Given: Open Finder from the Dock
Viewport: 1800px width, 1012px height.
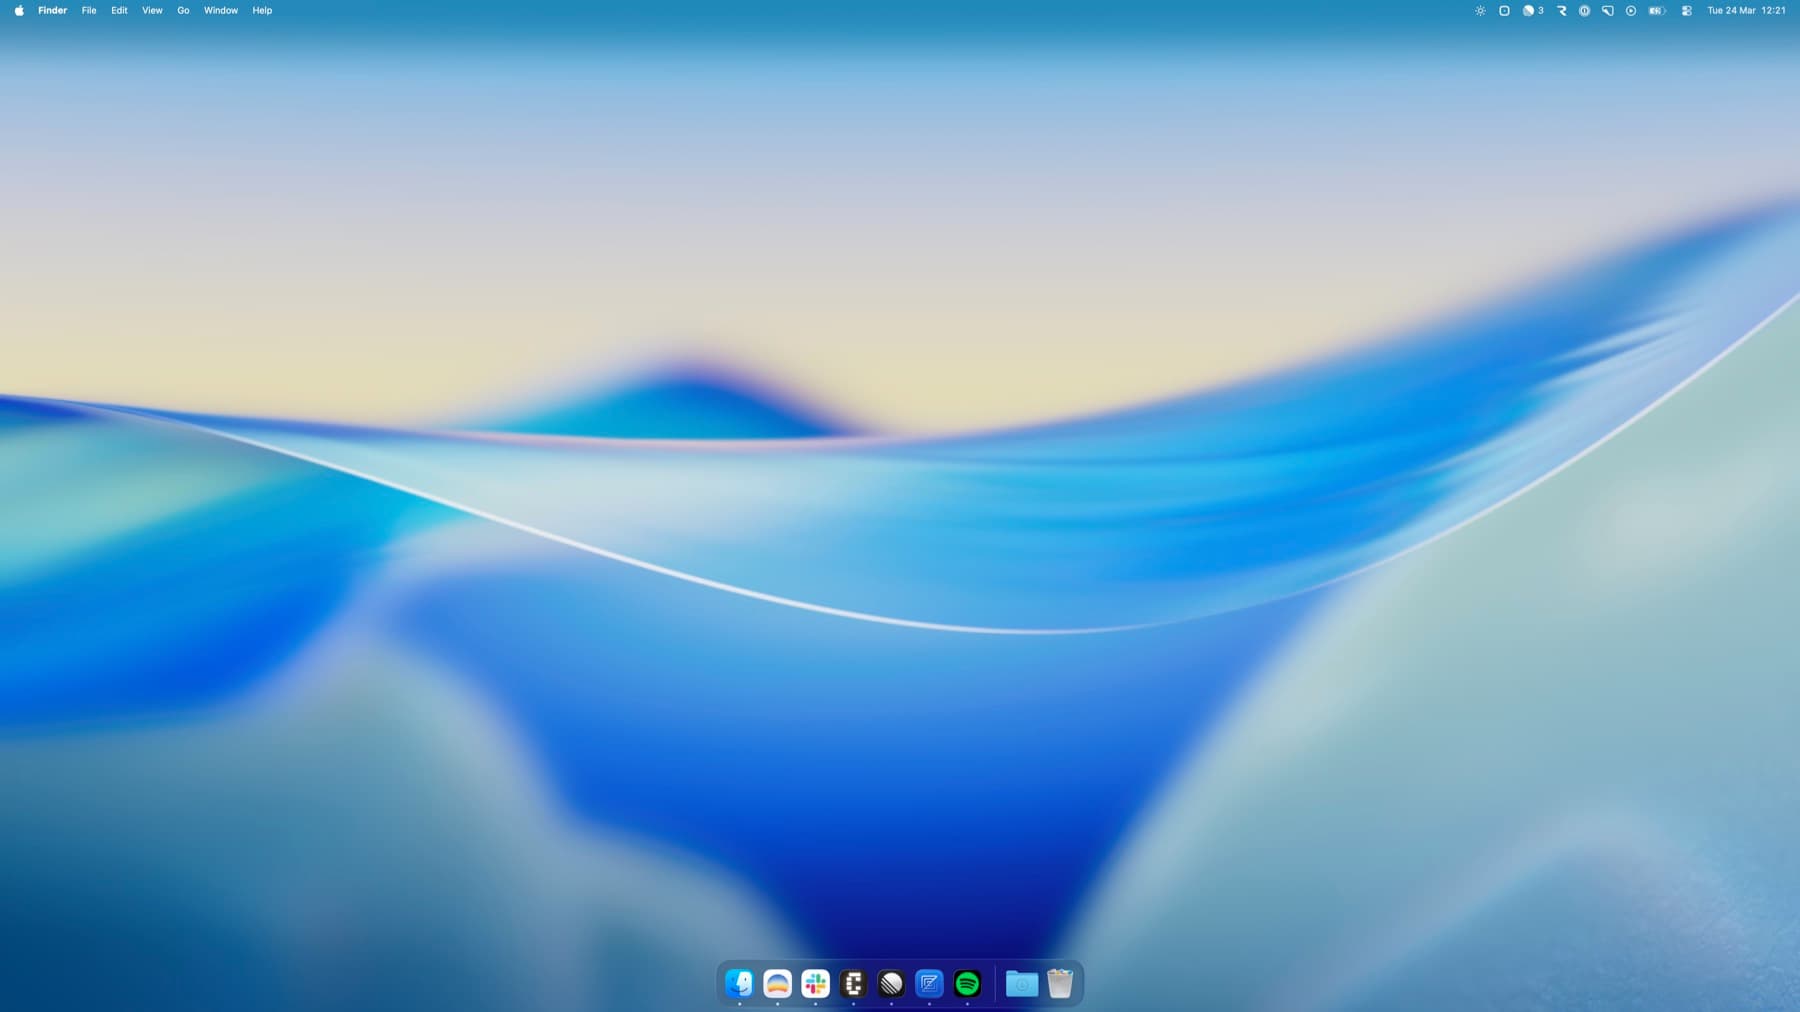Looking at the screenshot, I should coord(740,984).
